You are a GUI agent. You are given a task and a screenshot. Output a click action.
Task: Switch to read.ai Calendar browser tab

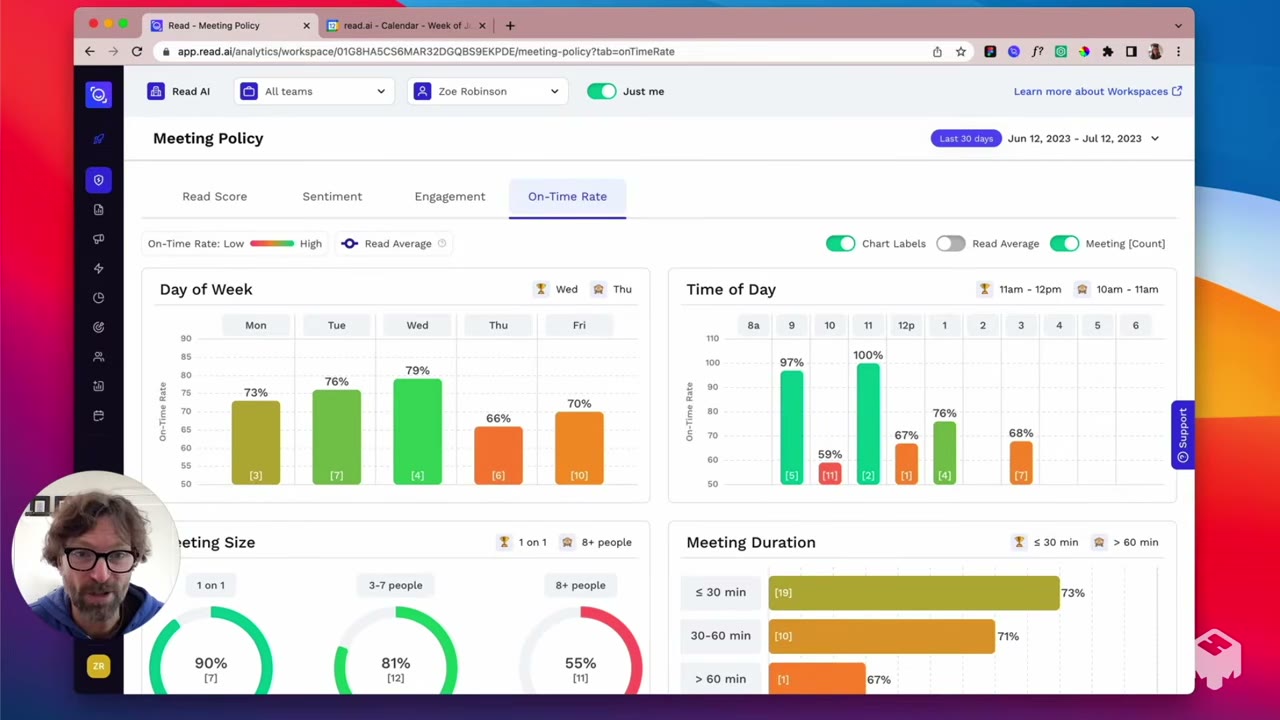pos(408,25)
